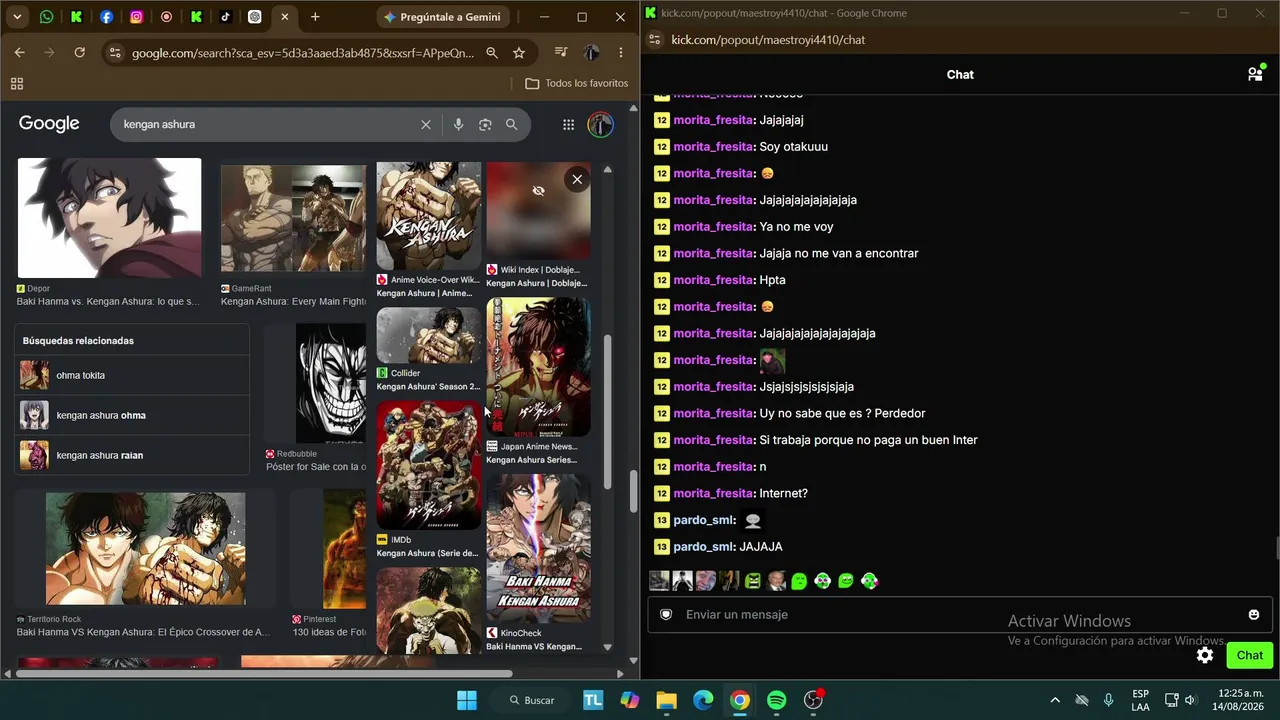Open OBS Studio from the taskbar

click(813, 700)
